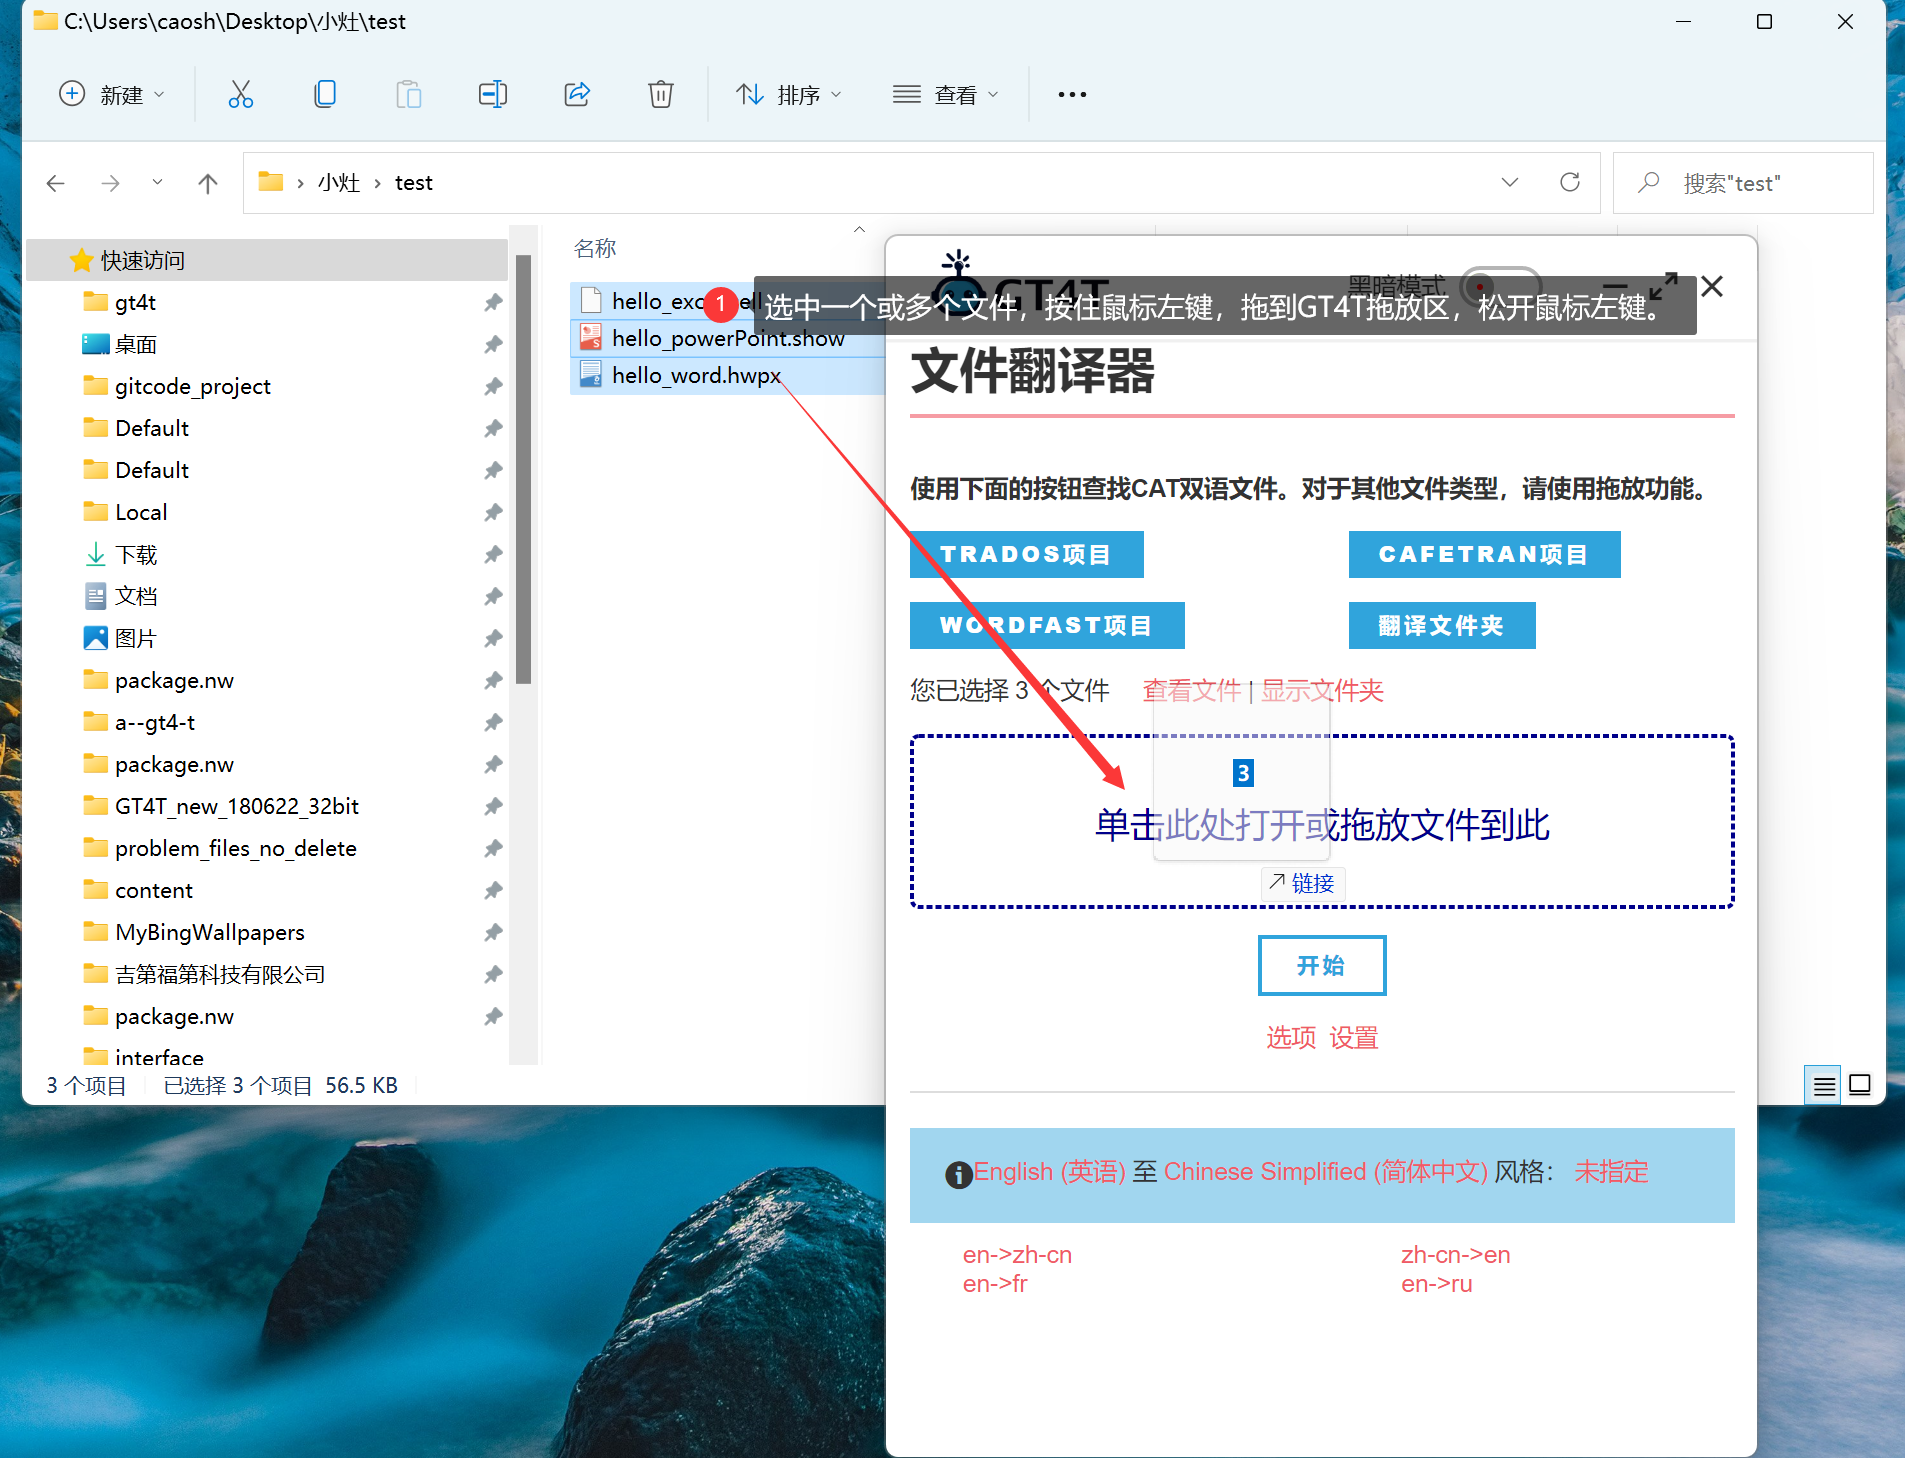Screen dimensions: 1905x1458
Task: Click the 开始 start button
Action: click(x=1321, y=965)
